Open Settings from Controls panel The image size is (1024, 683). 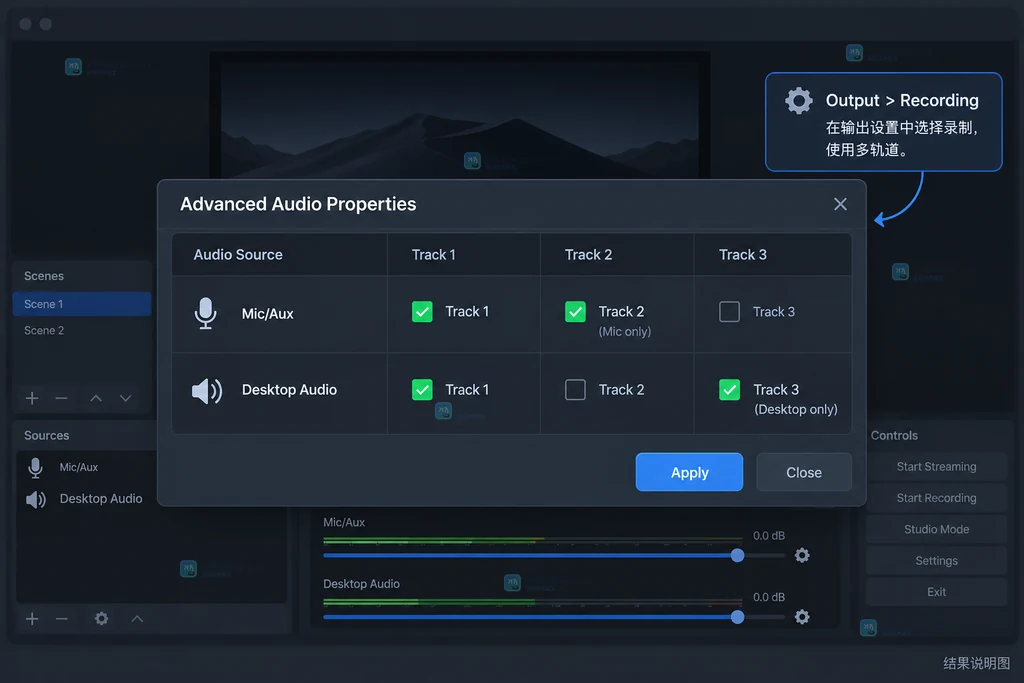click(x=936, y=561)
